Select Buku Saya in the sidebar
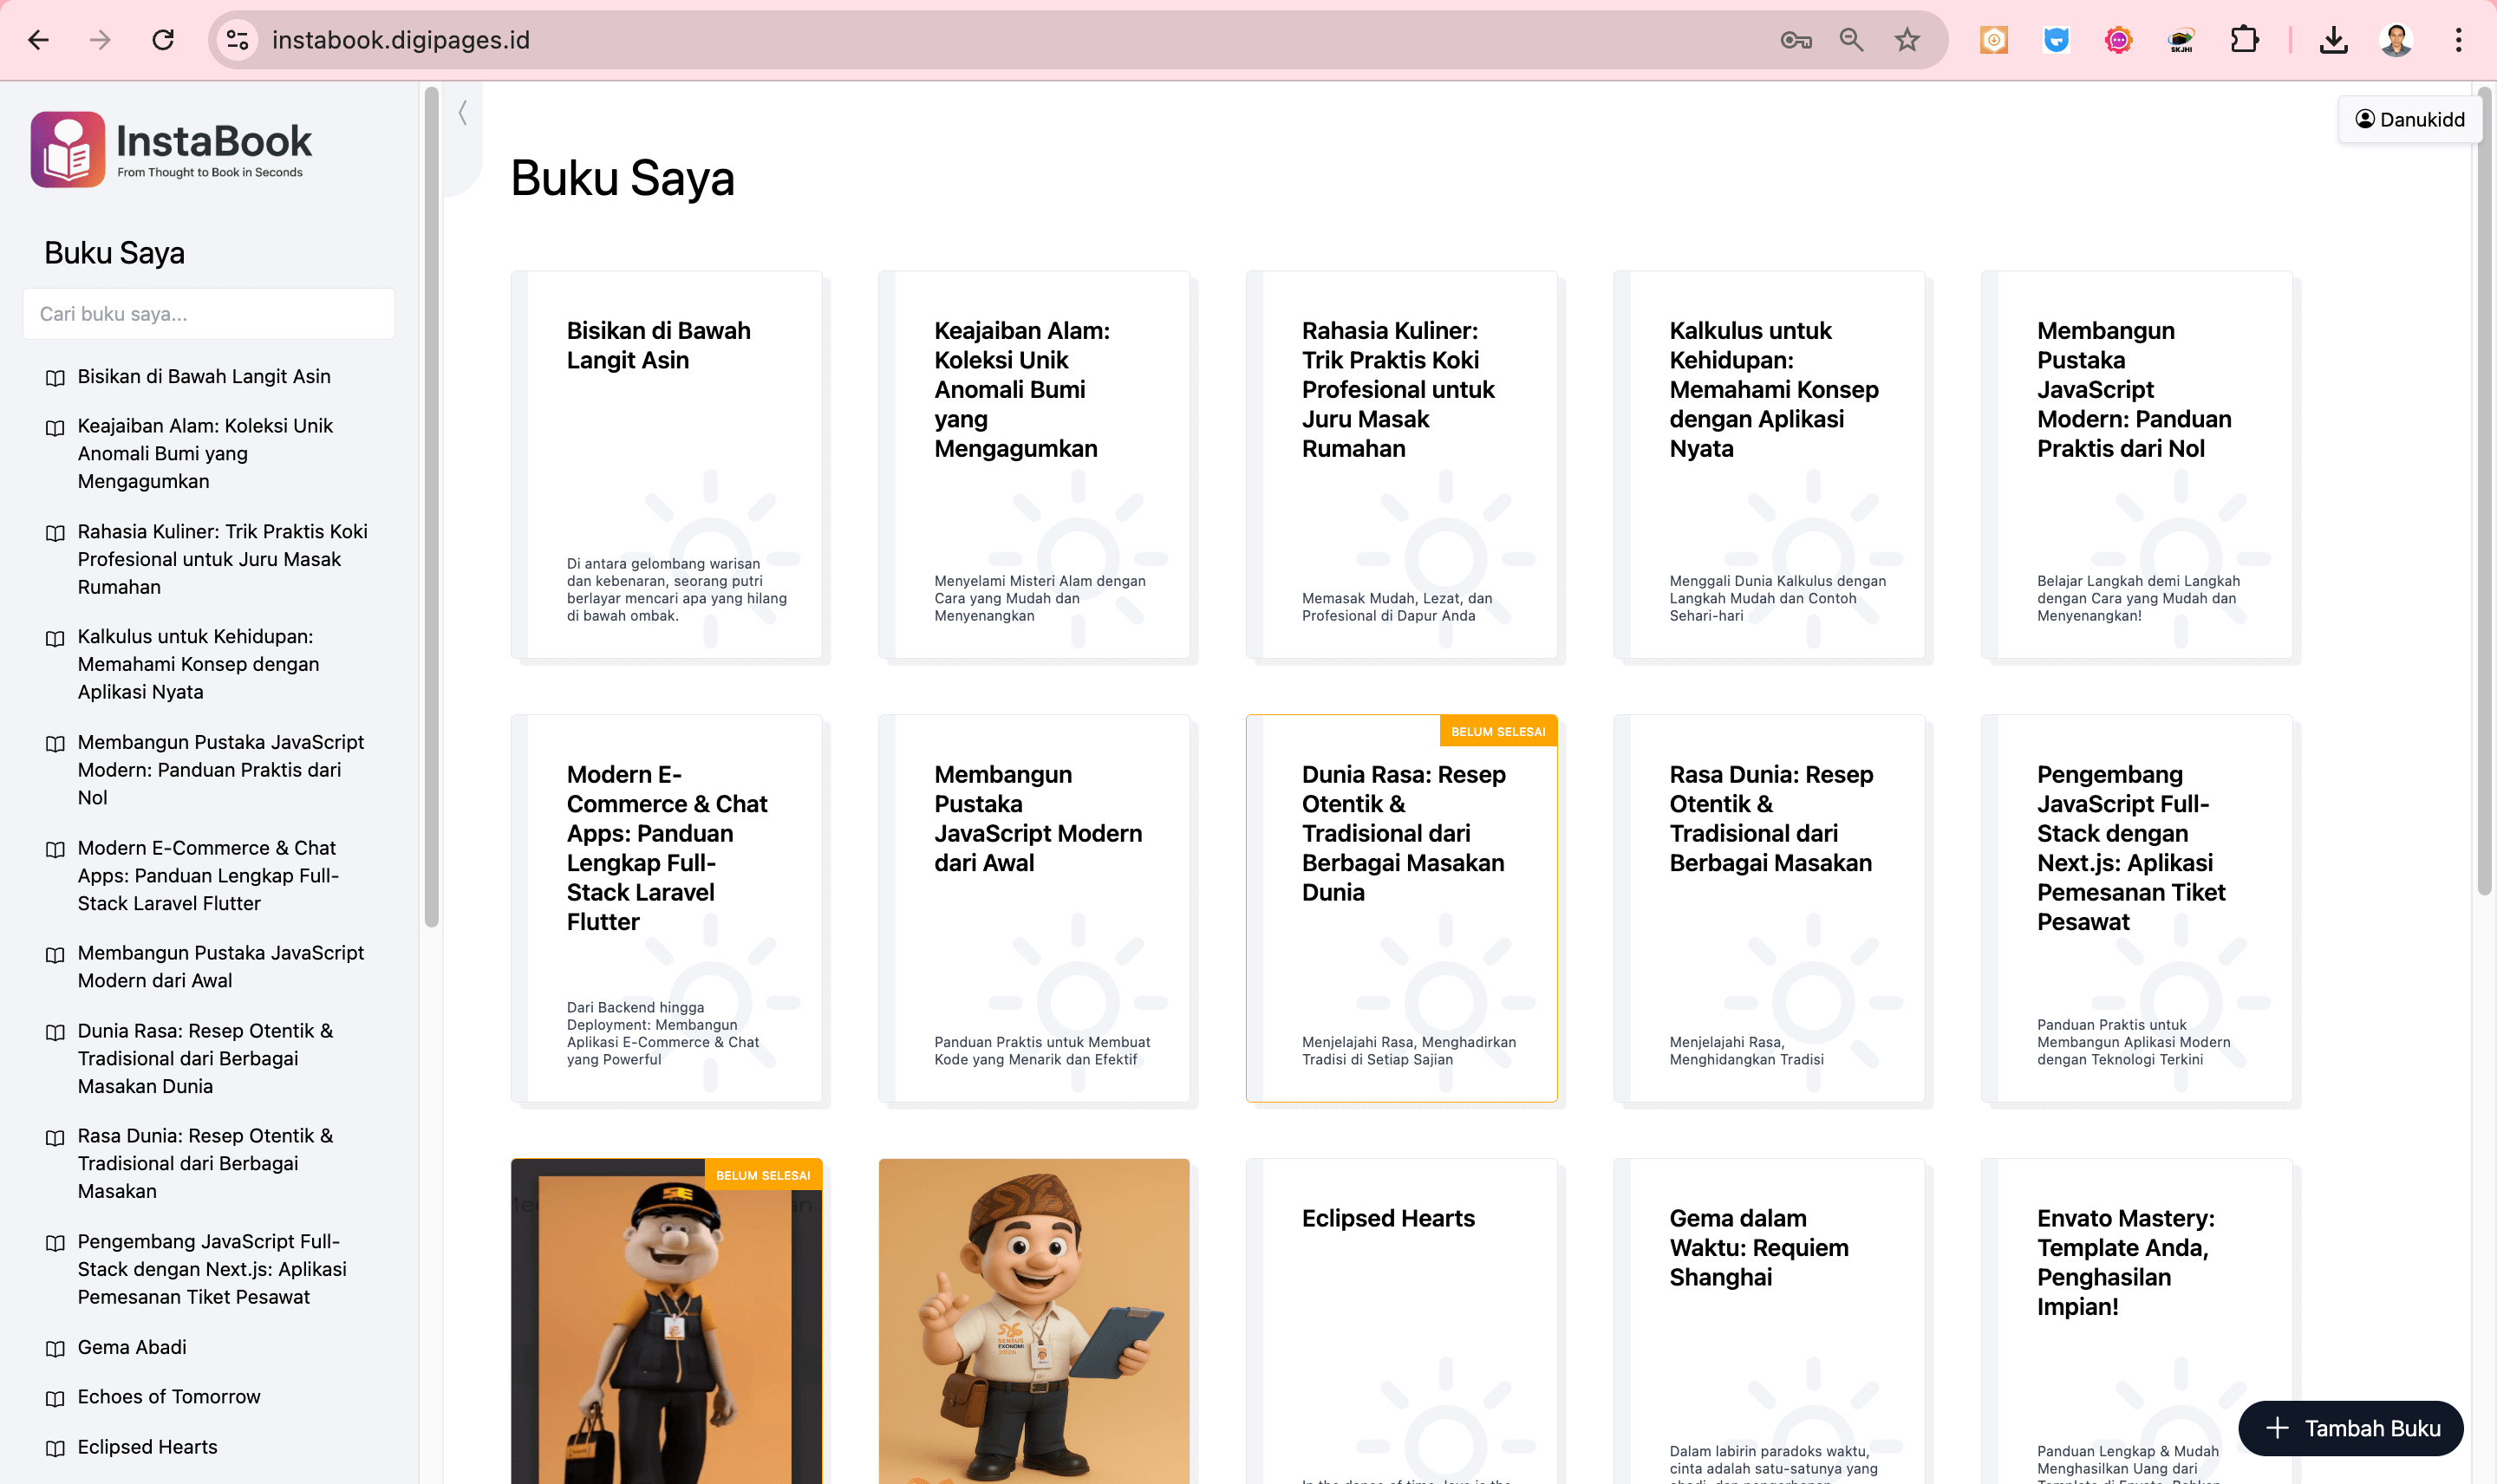 point(115,252)
